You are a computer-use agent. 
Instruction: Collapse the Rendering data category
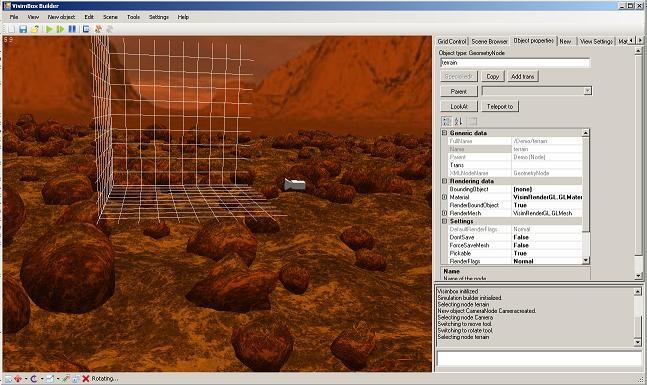click(x=445, y=181)
